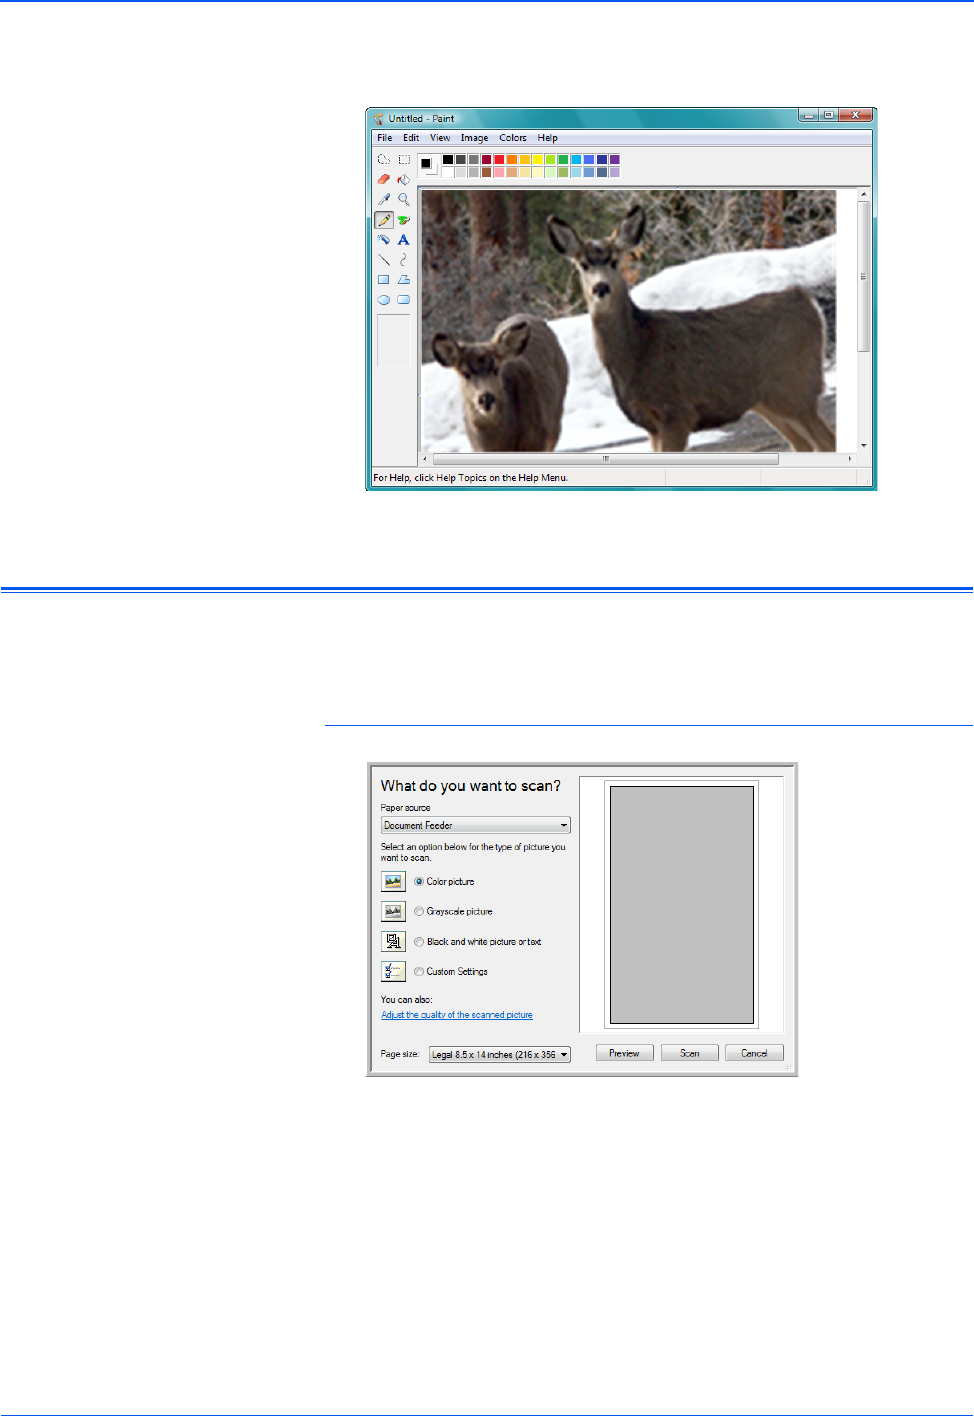
Task: Open the Page size Legal dropdown
Action: pos(500,1054)
